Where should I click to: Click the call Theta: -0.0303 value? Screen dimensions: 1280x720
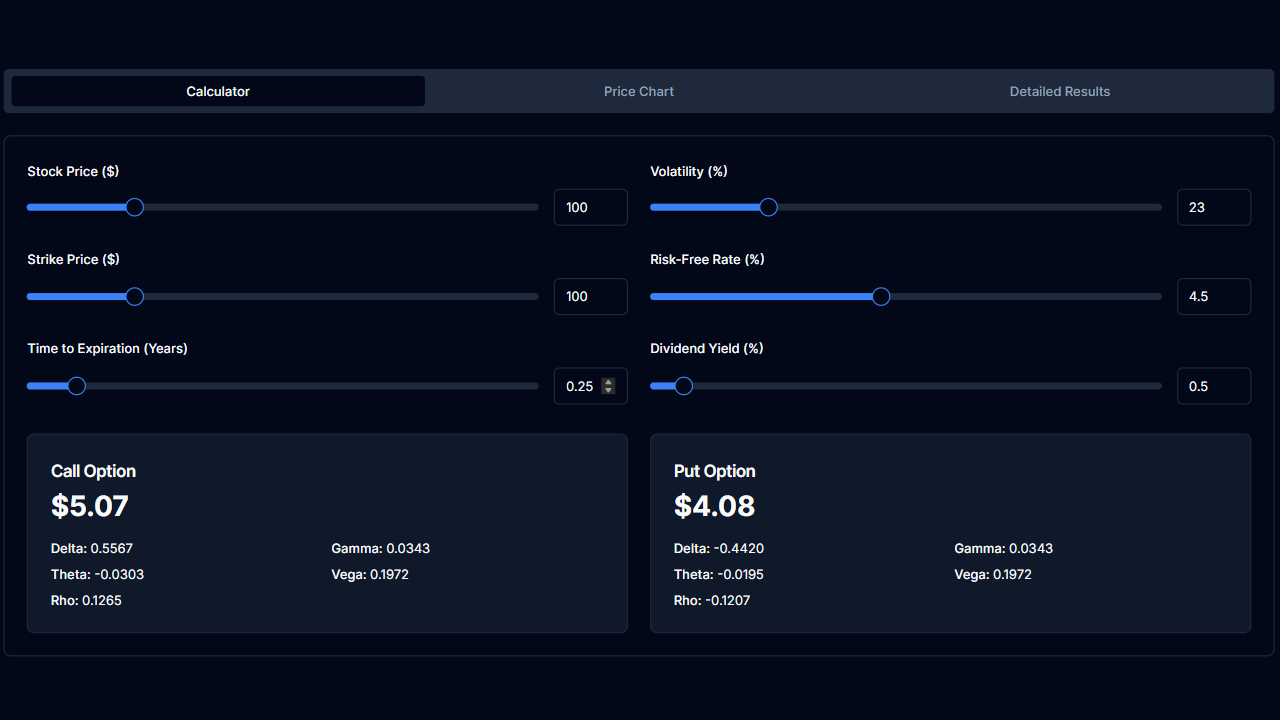click(x=98, y=574)
